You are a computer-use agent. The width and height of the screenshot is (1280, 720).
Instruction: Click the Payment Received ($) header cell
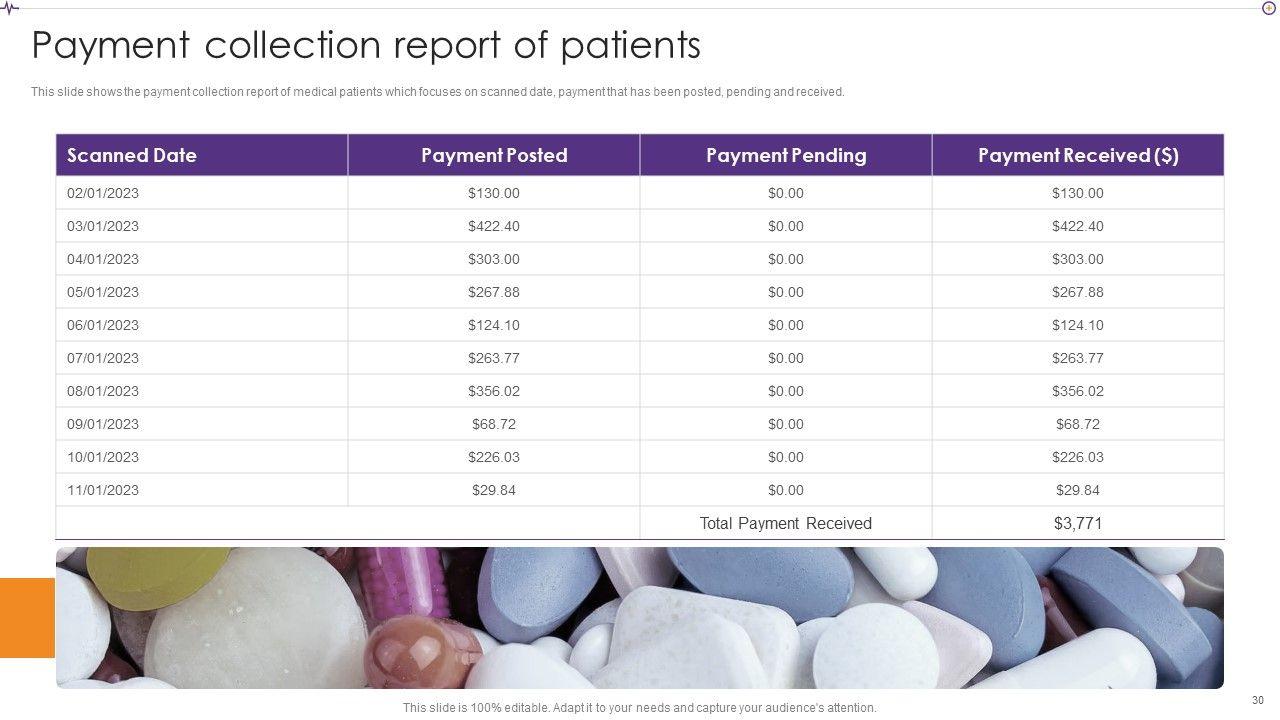[x=1078, y=155]
